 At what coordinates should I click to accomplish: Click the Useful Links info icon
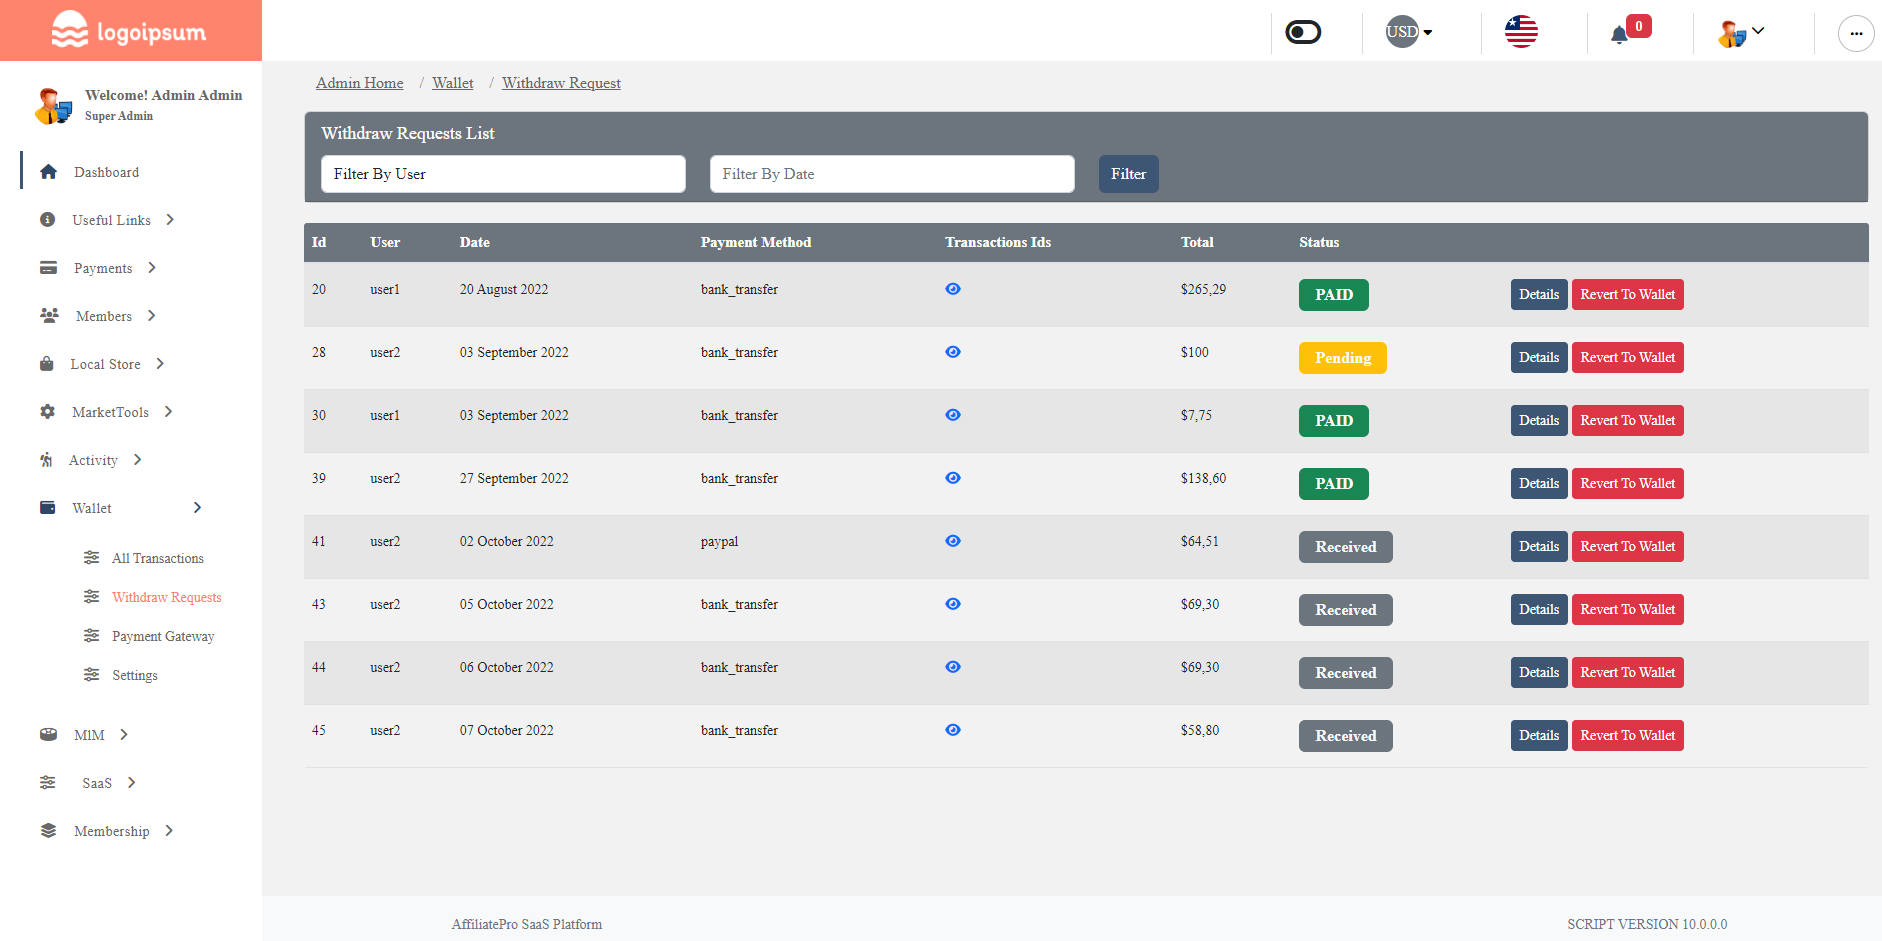(48, 219)
